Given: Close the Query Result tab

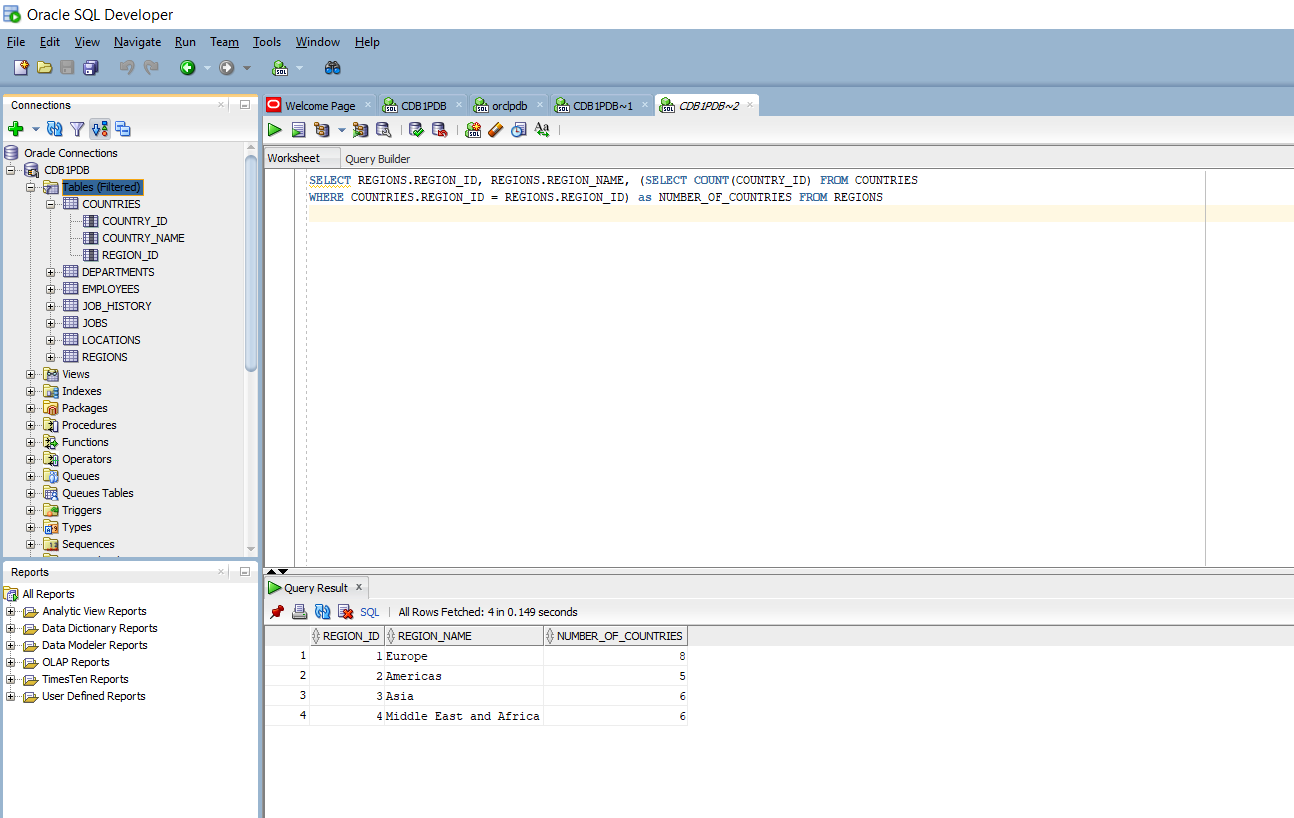Looking at the screenshot, I should pos(360,587).
